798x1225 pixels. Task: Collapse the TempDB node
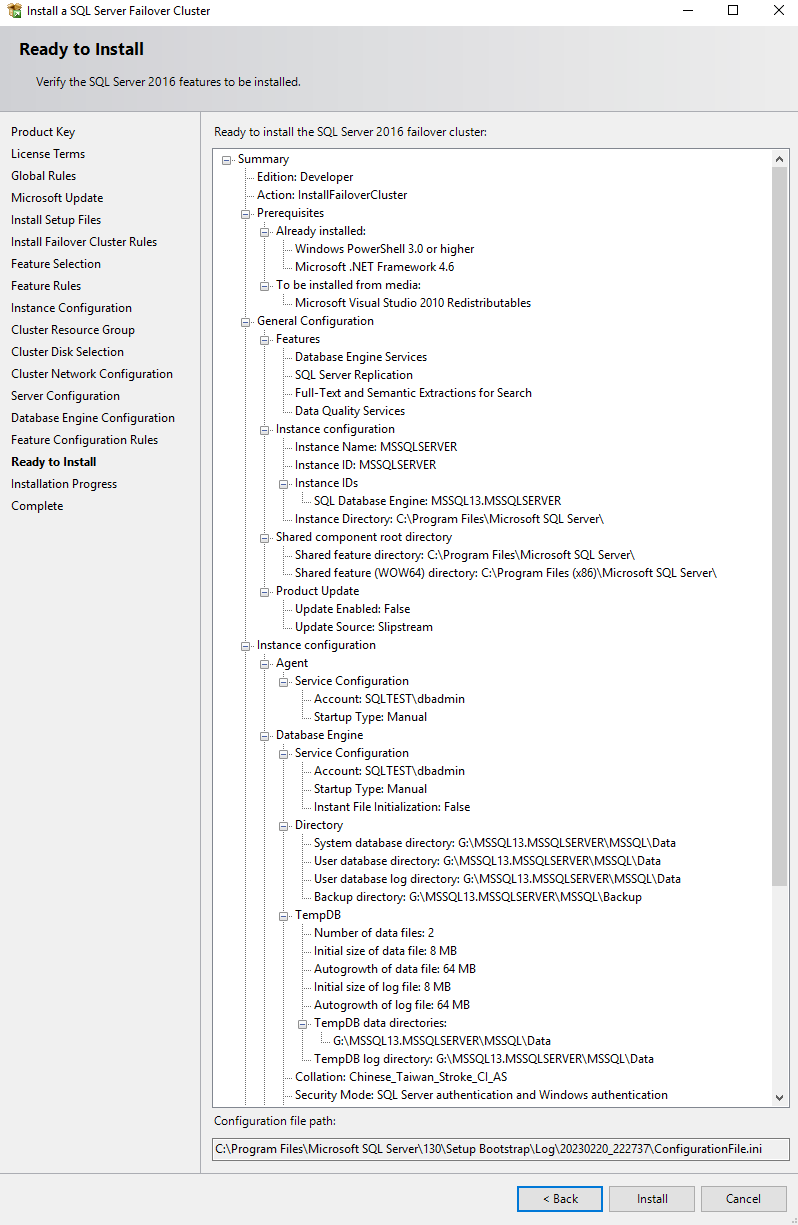pos(284,915)
